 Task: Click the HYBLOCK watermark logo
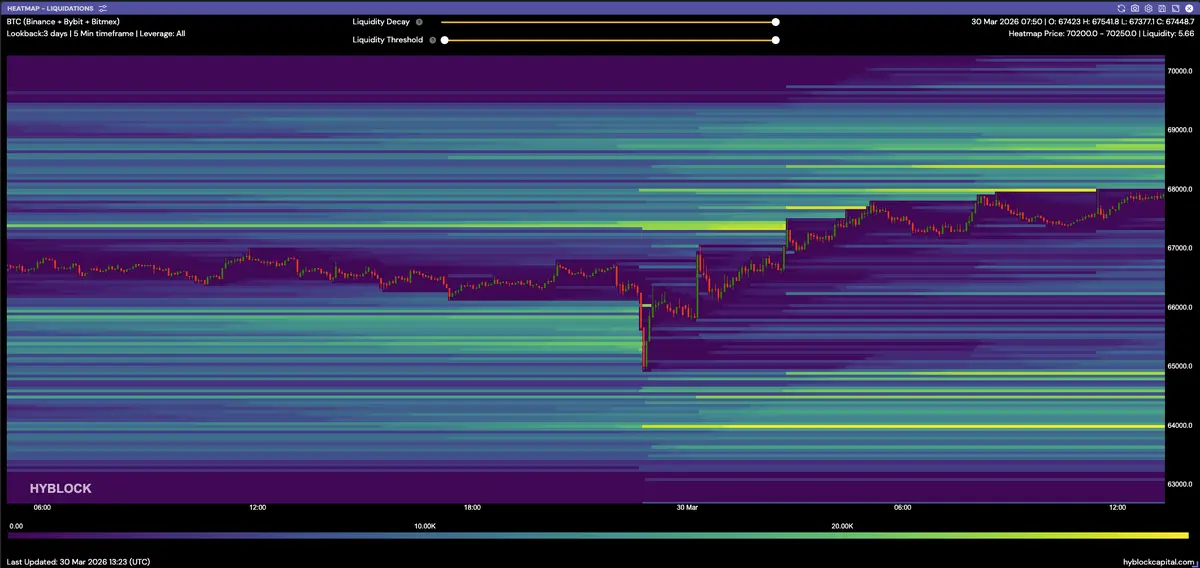pyautogui.click(x=61, y=488)
